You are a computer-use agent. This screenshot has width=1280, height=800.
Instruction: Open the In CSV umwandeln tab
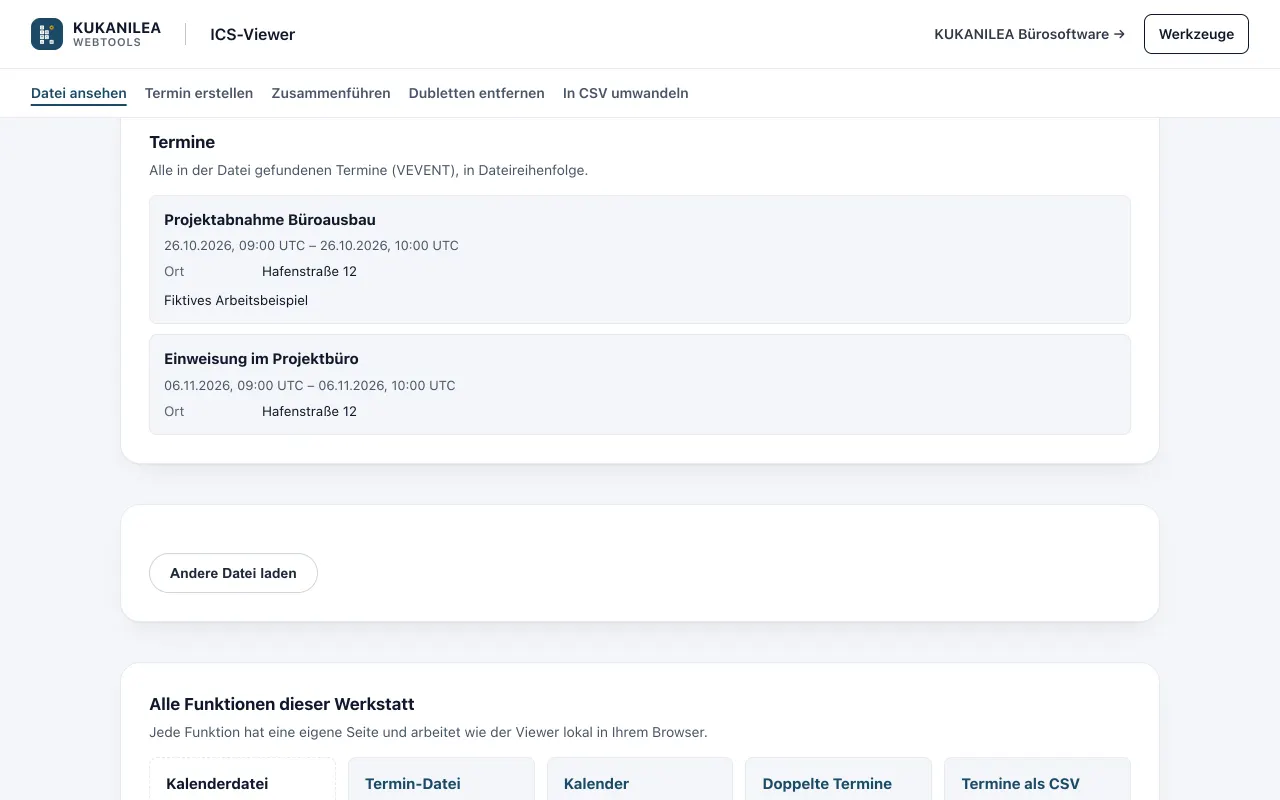click(x=626, y=93)
